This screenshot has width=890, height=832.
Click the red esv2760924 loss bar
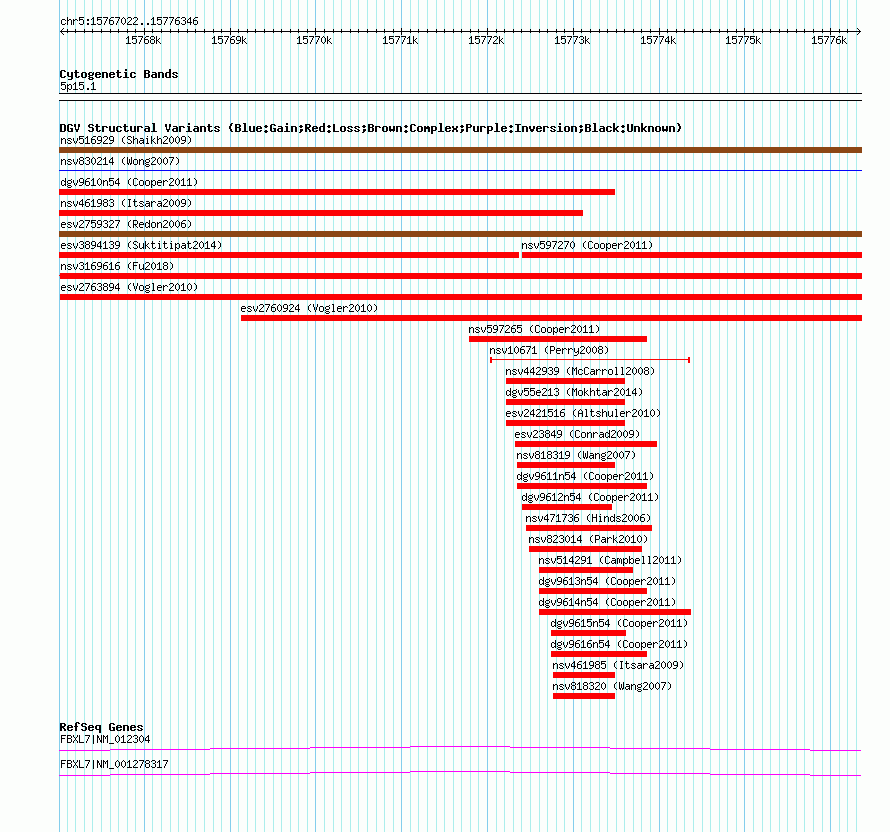(x=551, y=318)
